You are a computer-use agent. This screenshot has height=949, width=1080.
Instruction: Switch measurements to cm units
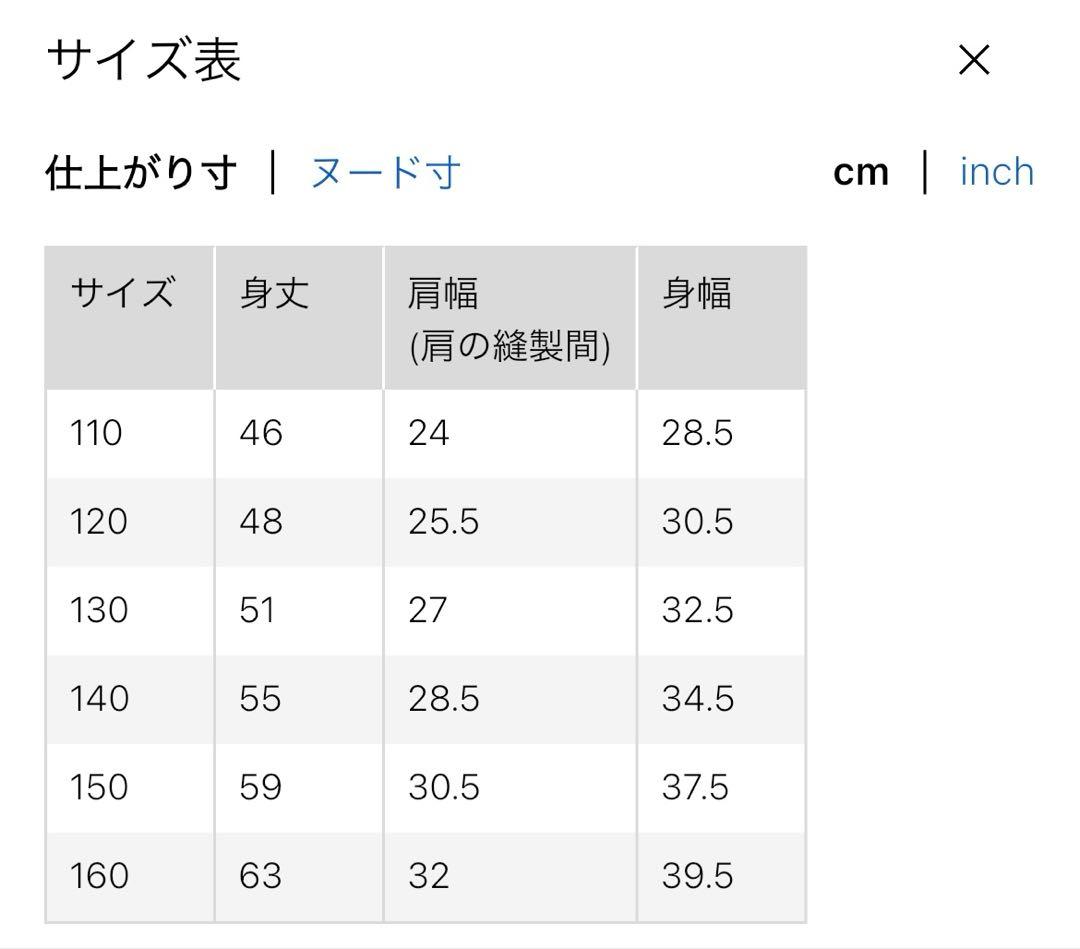click(x=862, y=172)
